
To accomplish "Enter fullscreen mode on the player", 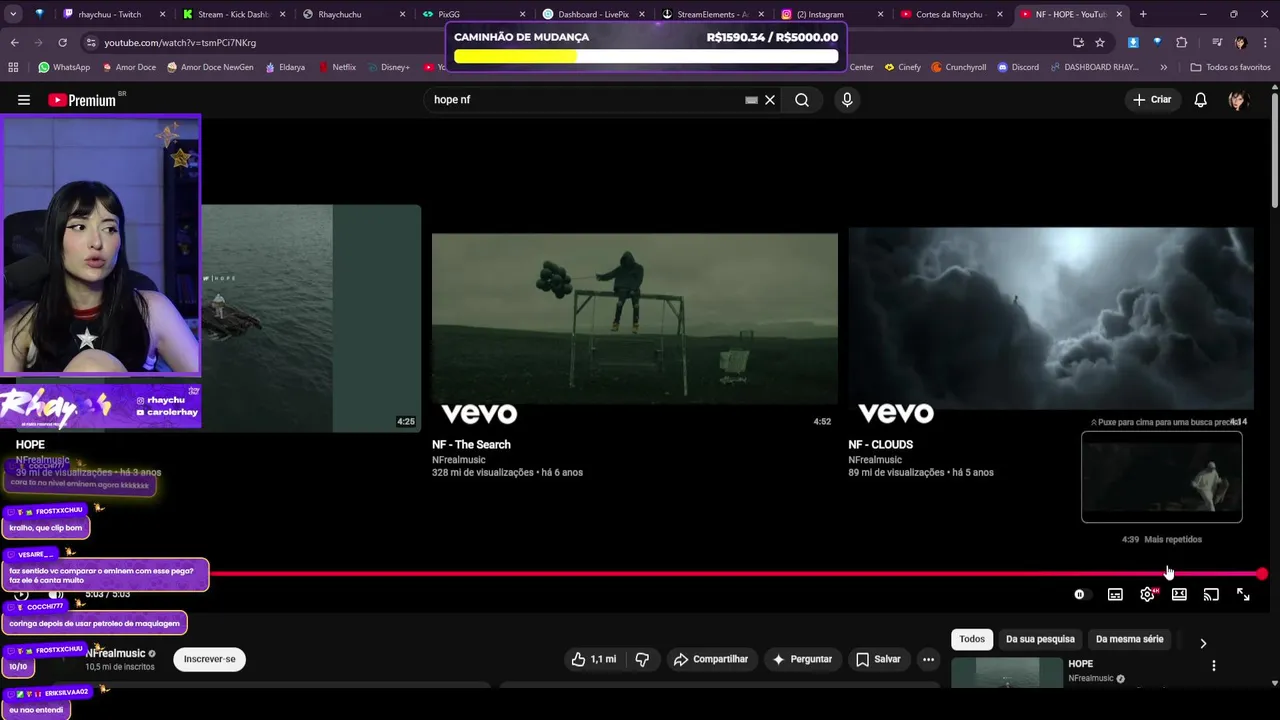I will (x=1243, y=594).
